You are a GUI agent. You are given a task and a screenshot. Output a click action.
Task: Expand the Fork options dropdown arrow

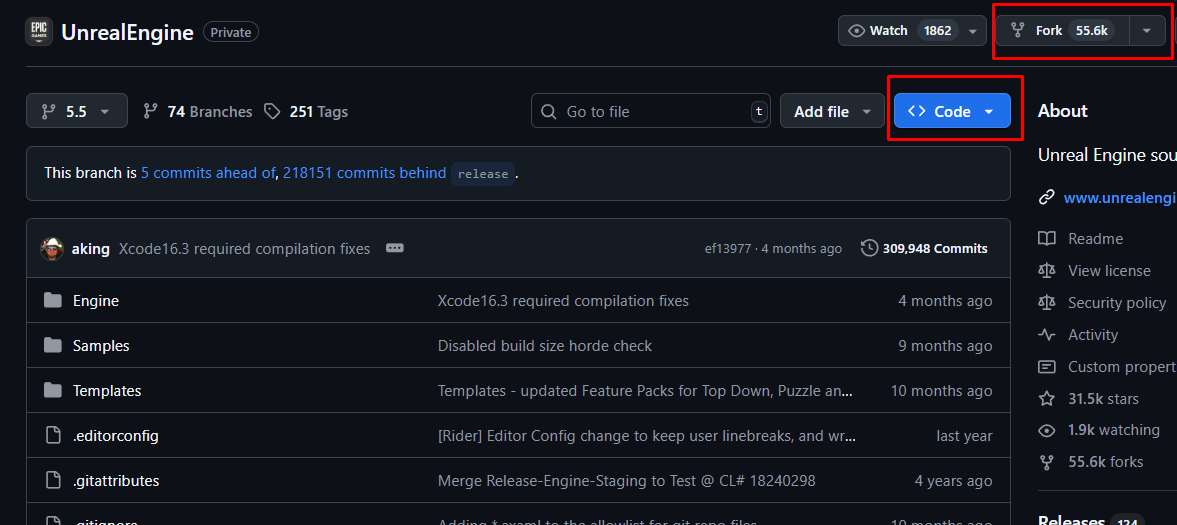coord(1147,31)
